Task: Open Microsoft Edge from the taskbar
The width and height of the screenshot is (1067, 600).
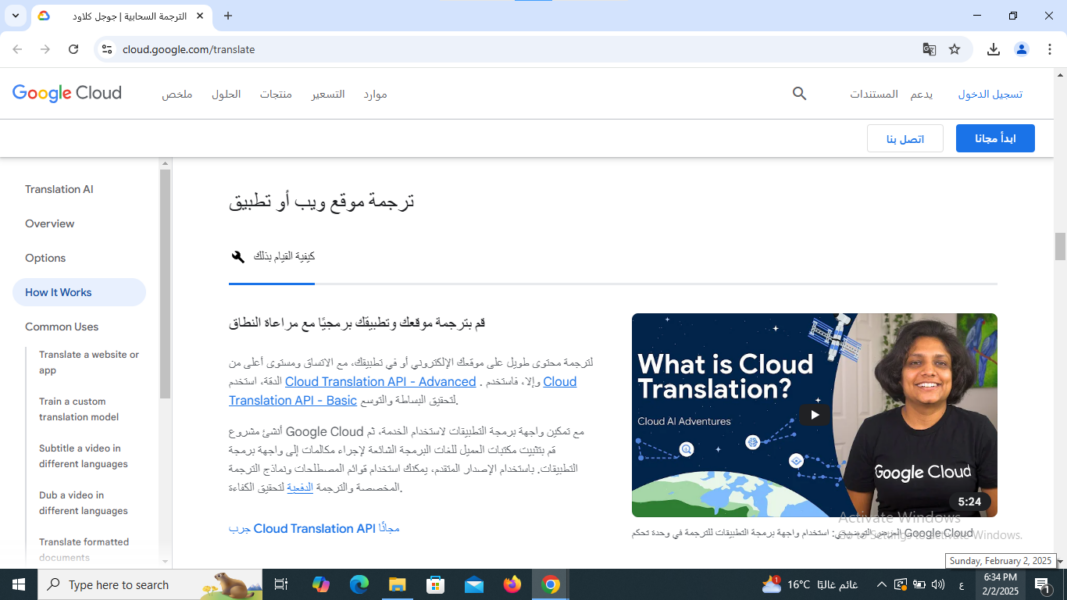Action: point(359,584)
